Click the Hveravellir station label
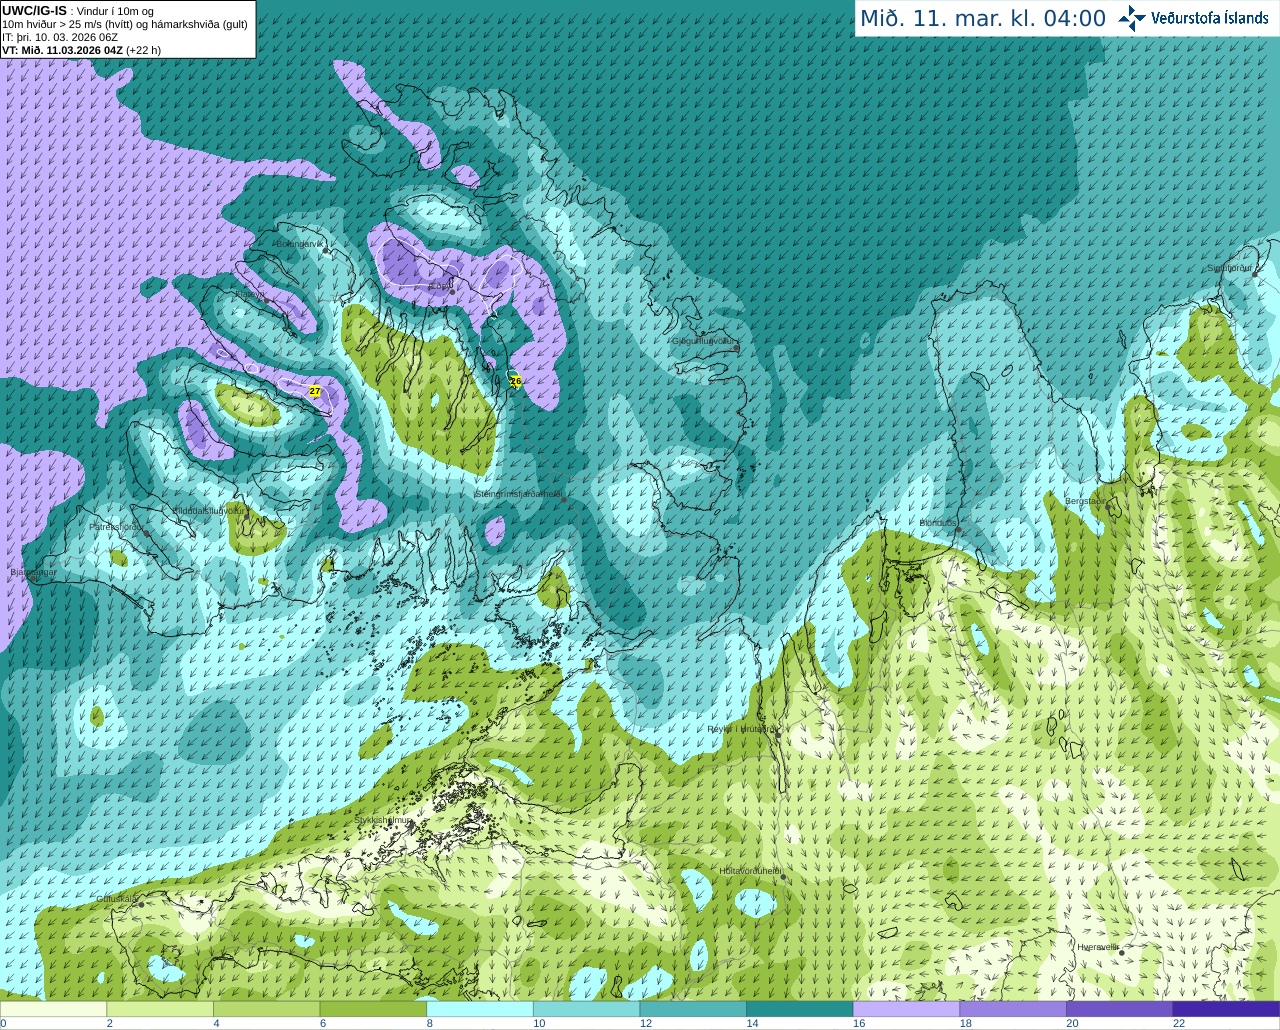 click(1098, 946)
